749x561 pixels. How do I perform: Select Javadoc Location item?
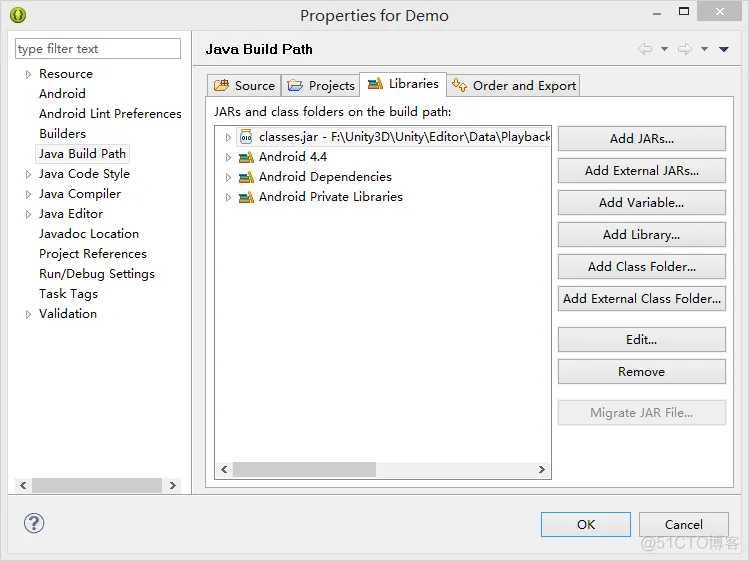89,234
